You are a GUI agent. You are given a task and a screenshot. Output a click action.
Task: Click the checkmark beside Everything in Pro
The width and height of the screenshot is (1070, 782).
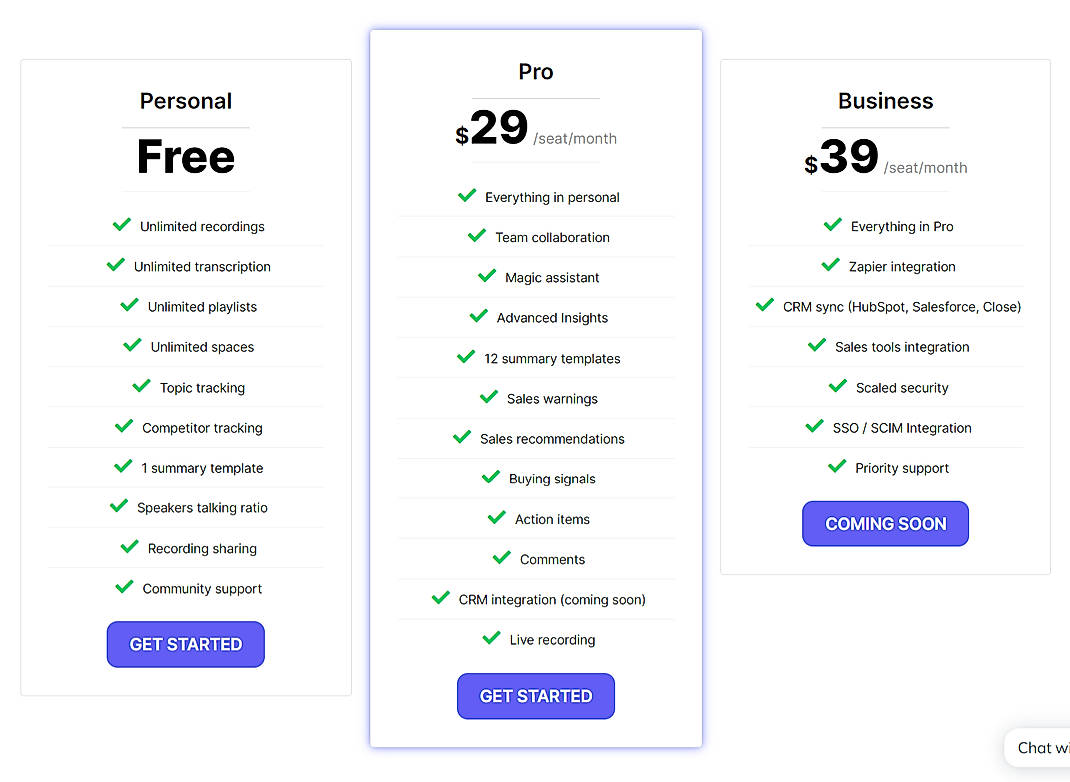click(833, 225)
